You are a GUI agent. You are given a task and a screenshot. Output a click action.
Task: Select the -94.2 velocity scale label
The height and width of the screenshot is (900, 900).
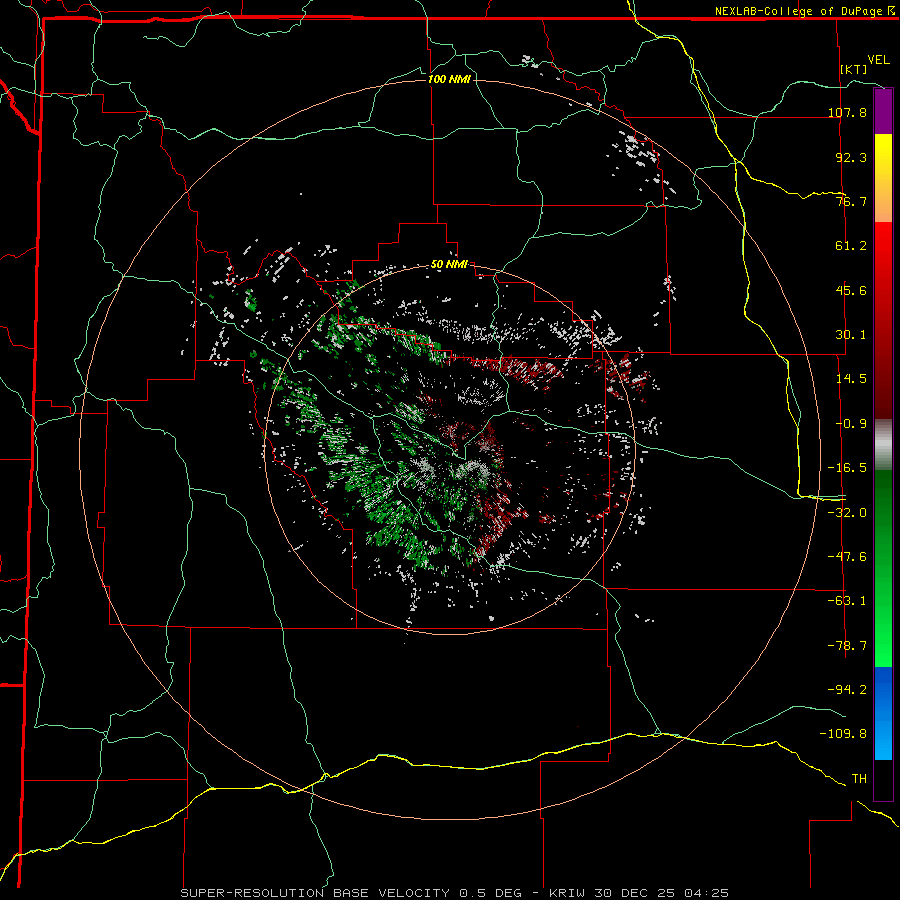pos(847,690)
